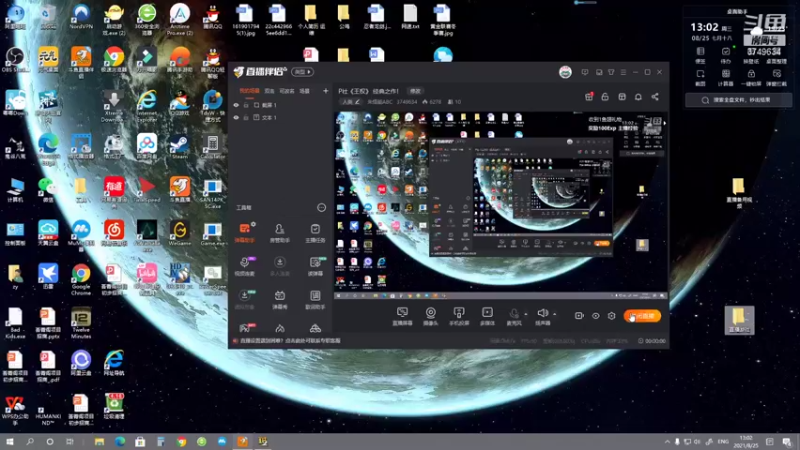The height and width of the screenshot is (450, 800).
Task: Click the bottom notice link about stream settings
Action: click(290, 341)
